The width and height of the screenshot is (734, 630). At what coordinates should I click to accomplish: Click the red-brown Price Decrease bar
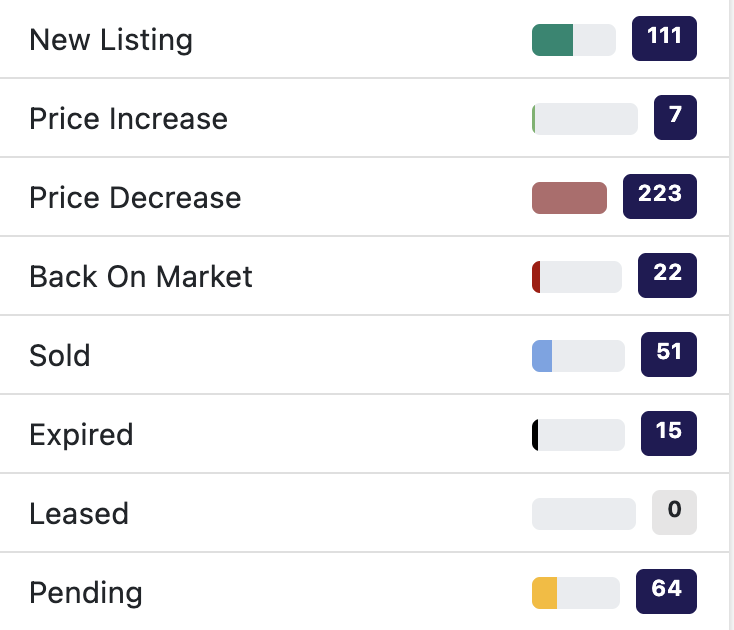point(569,198)
